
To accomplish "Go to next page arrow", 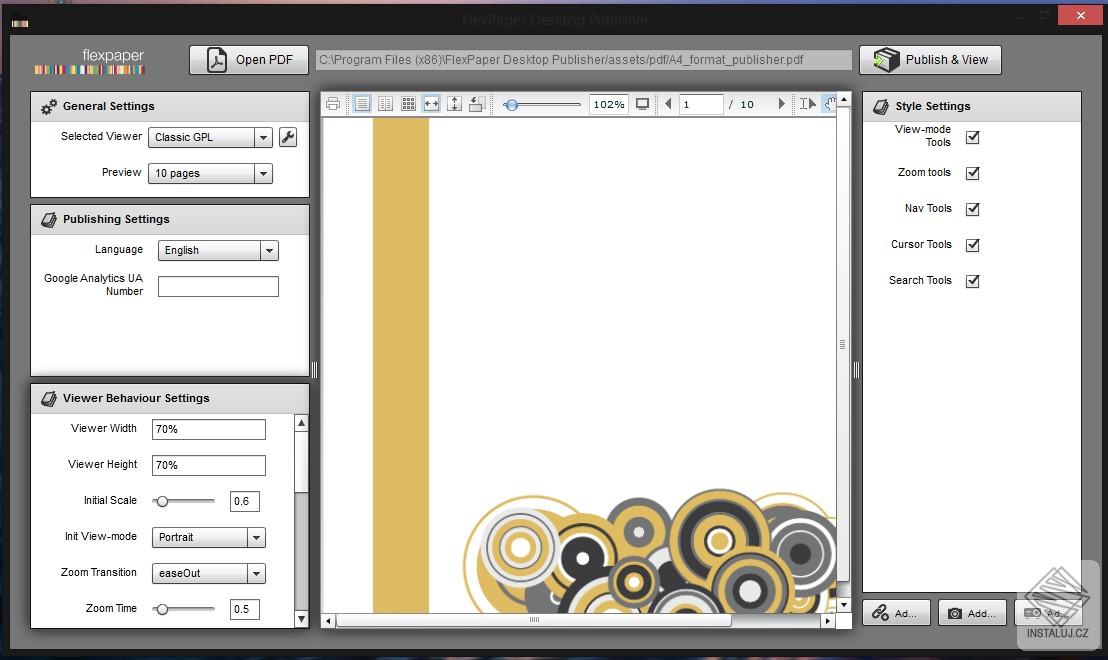I will tap(781, 104).
